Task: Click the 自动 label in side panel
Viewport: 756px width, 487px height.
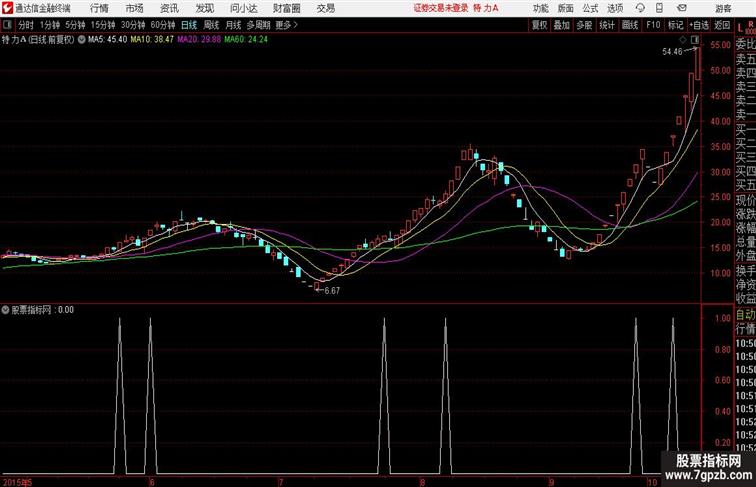Action: point(745,315)
